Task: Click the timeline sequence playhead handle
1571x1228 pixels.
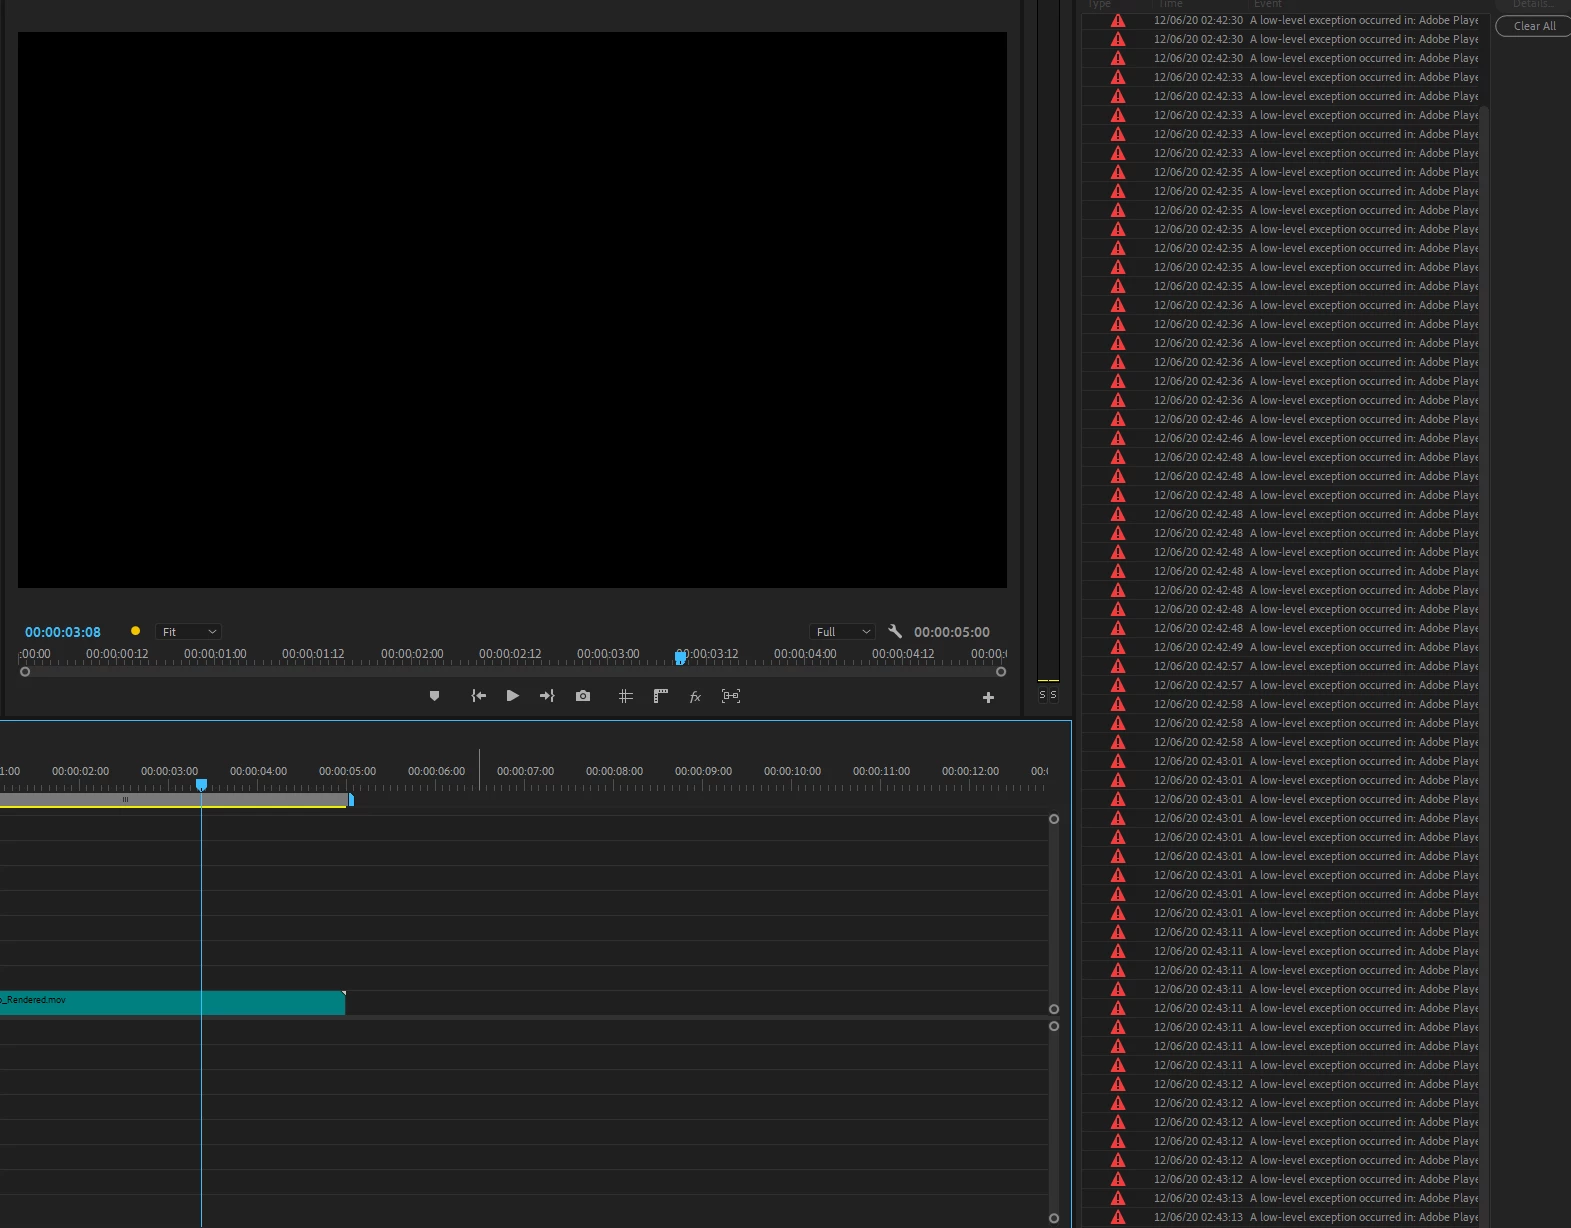Action: point(201,785)
